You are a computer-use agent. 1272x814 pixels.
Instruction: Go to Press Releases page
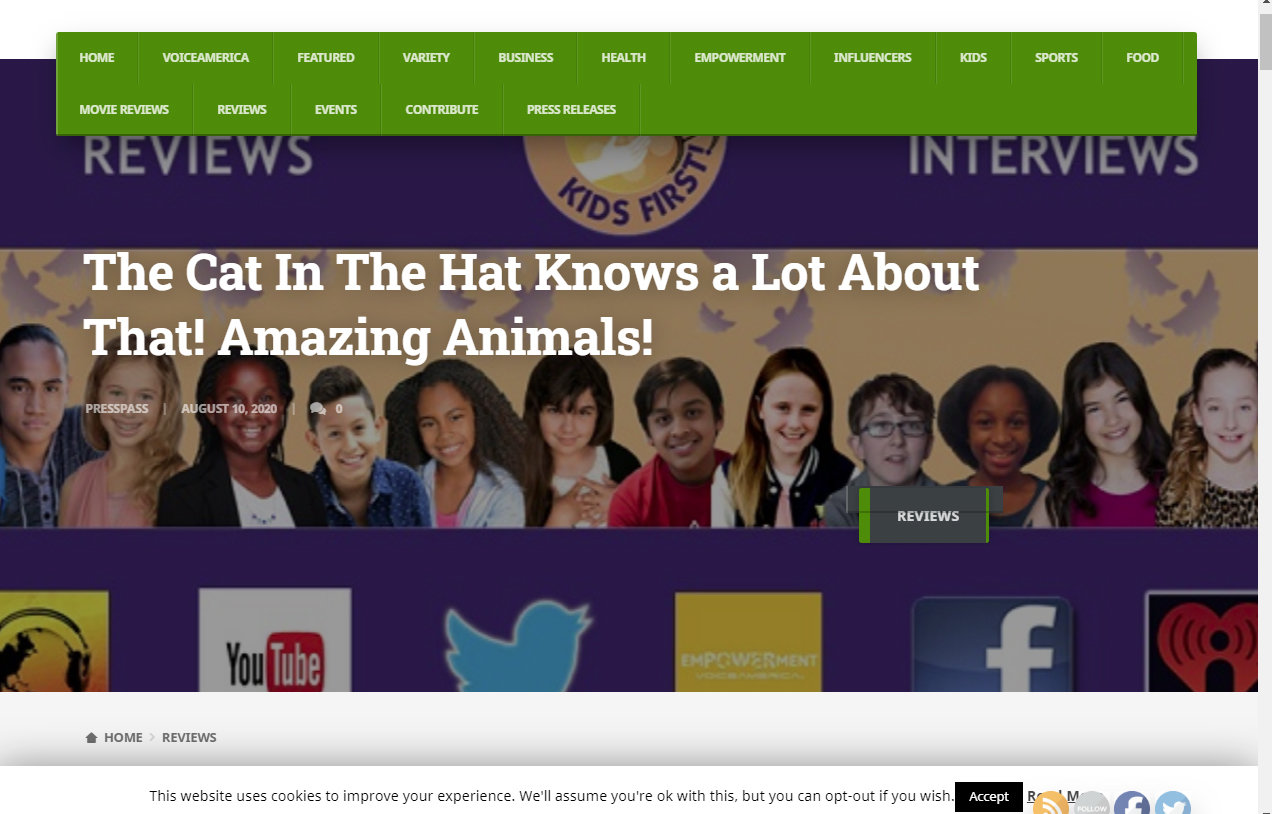571,110
